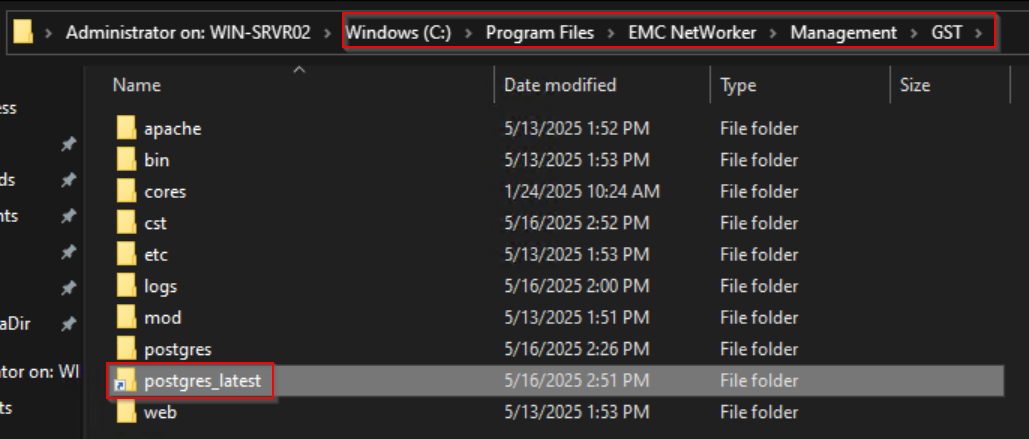Expand the chevron after 'Administrator on: WIN-SRVR02'
The width and height of the screenshot is (1029, 439).
pos(327,33)
